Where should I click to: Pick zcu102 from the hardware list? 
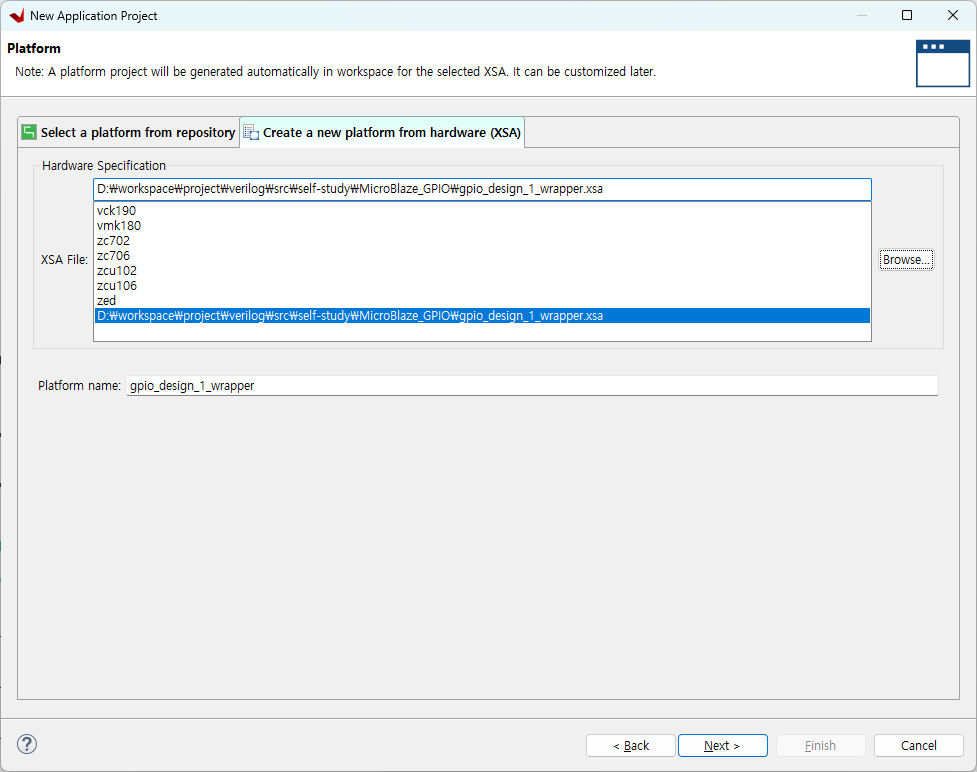(x=117, y=271)
